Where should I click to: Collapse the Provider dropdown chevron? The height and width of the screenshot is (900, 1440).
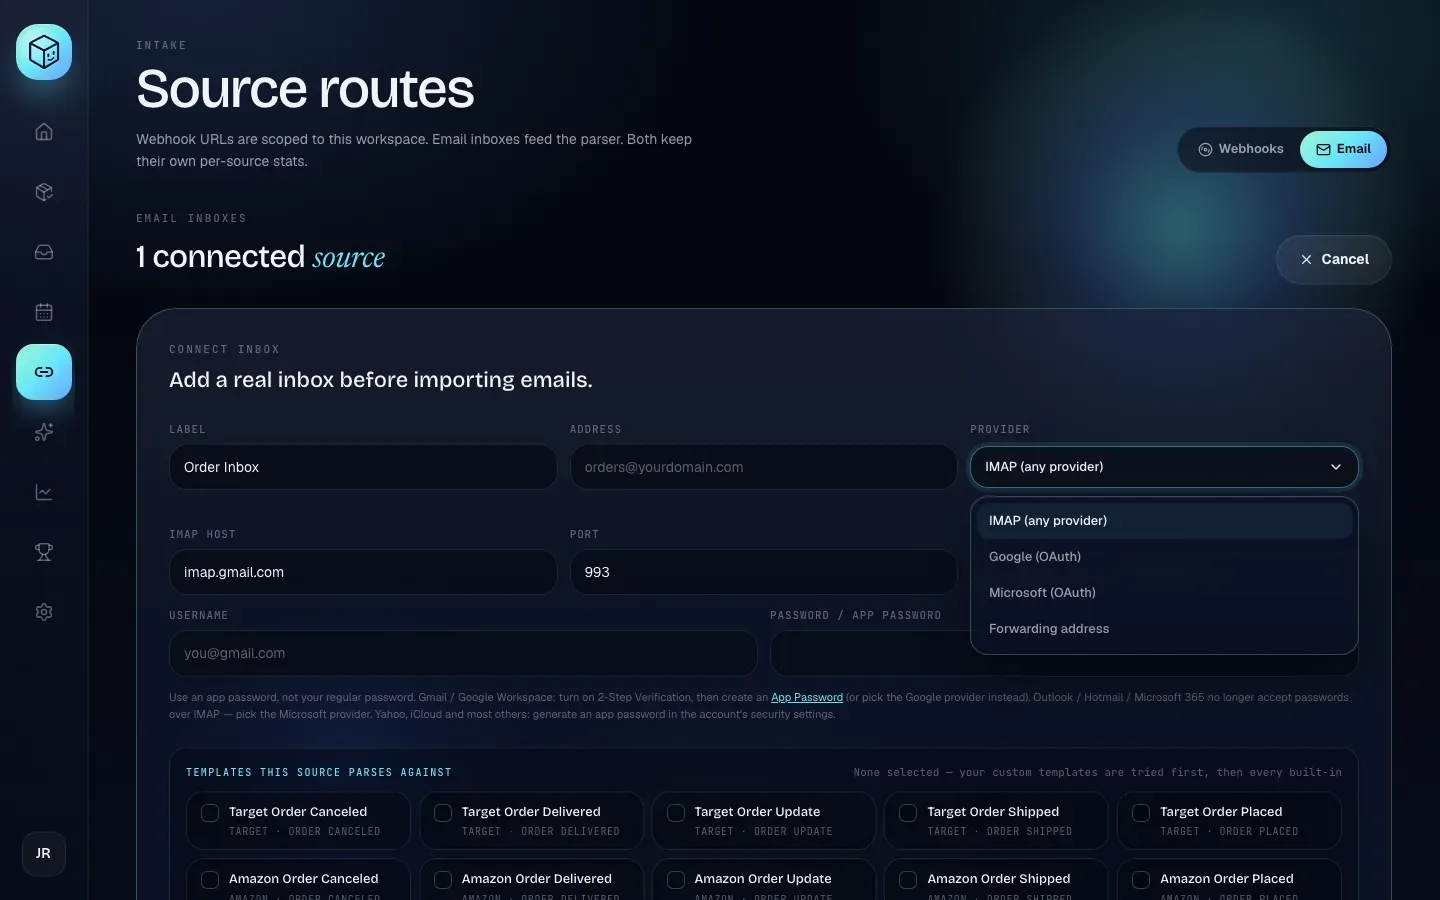[x=1335, y=467]
